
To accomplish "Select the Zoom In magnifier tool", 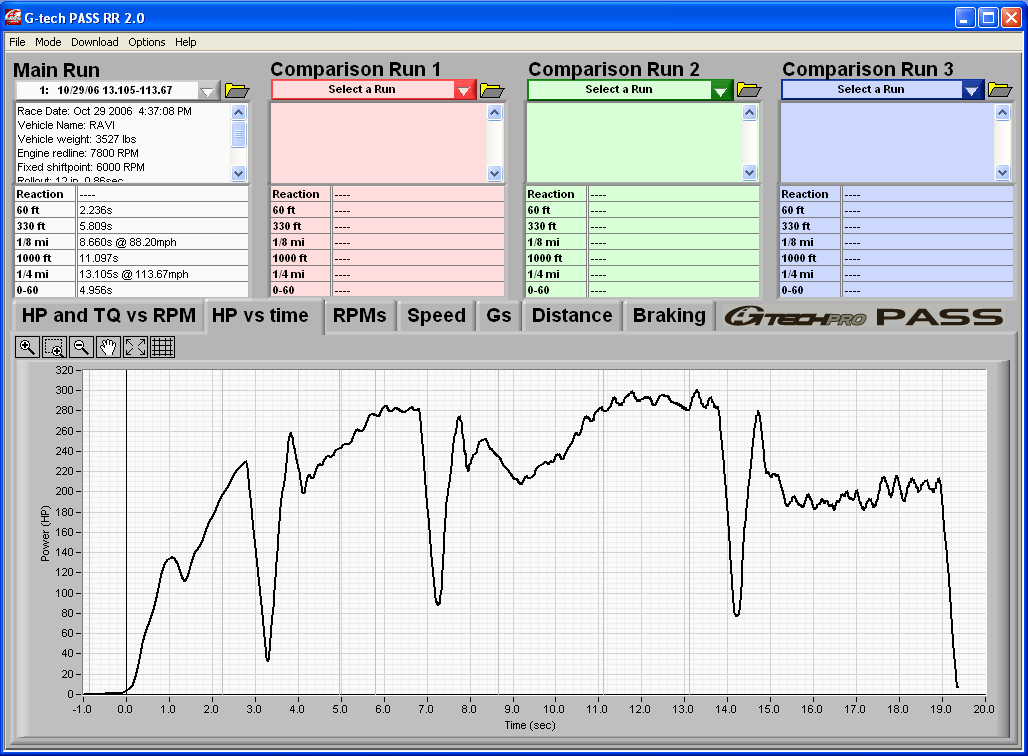I will (27, 347).
